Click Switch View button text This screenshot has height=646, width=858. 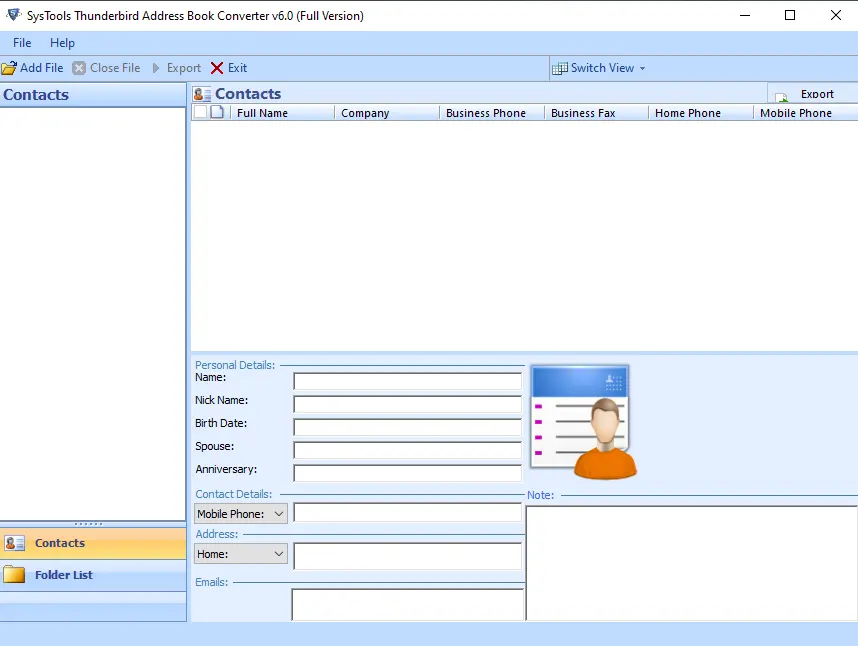(602, 68)
